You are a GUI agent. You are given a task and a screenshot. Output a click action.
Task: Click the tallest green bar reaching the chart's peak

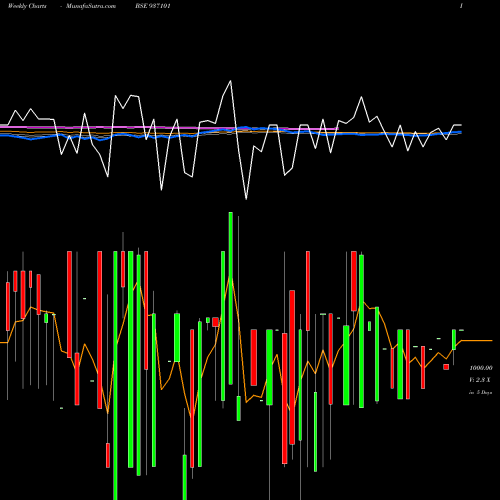231,298
